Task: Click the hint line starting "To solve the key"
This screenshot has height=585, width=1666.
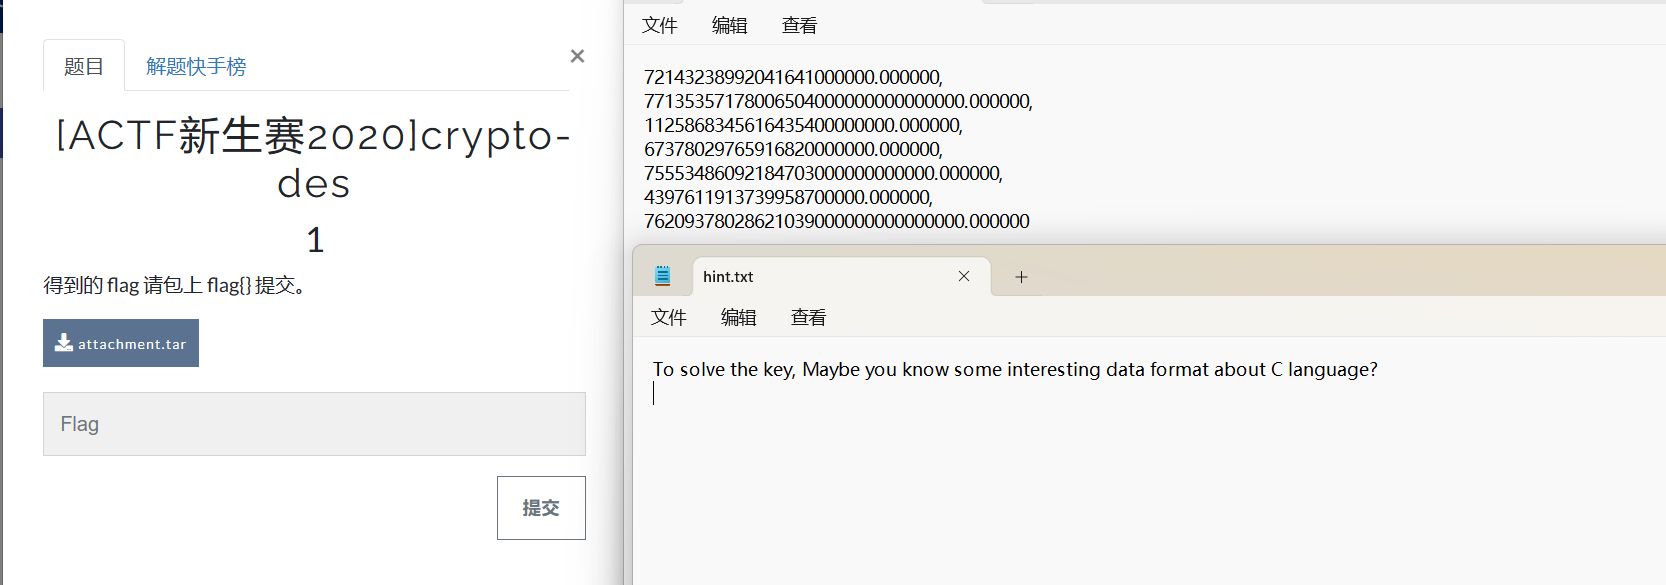Action: tap(1015, 369)
